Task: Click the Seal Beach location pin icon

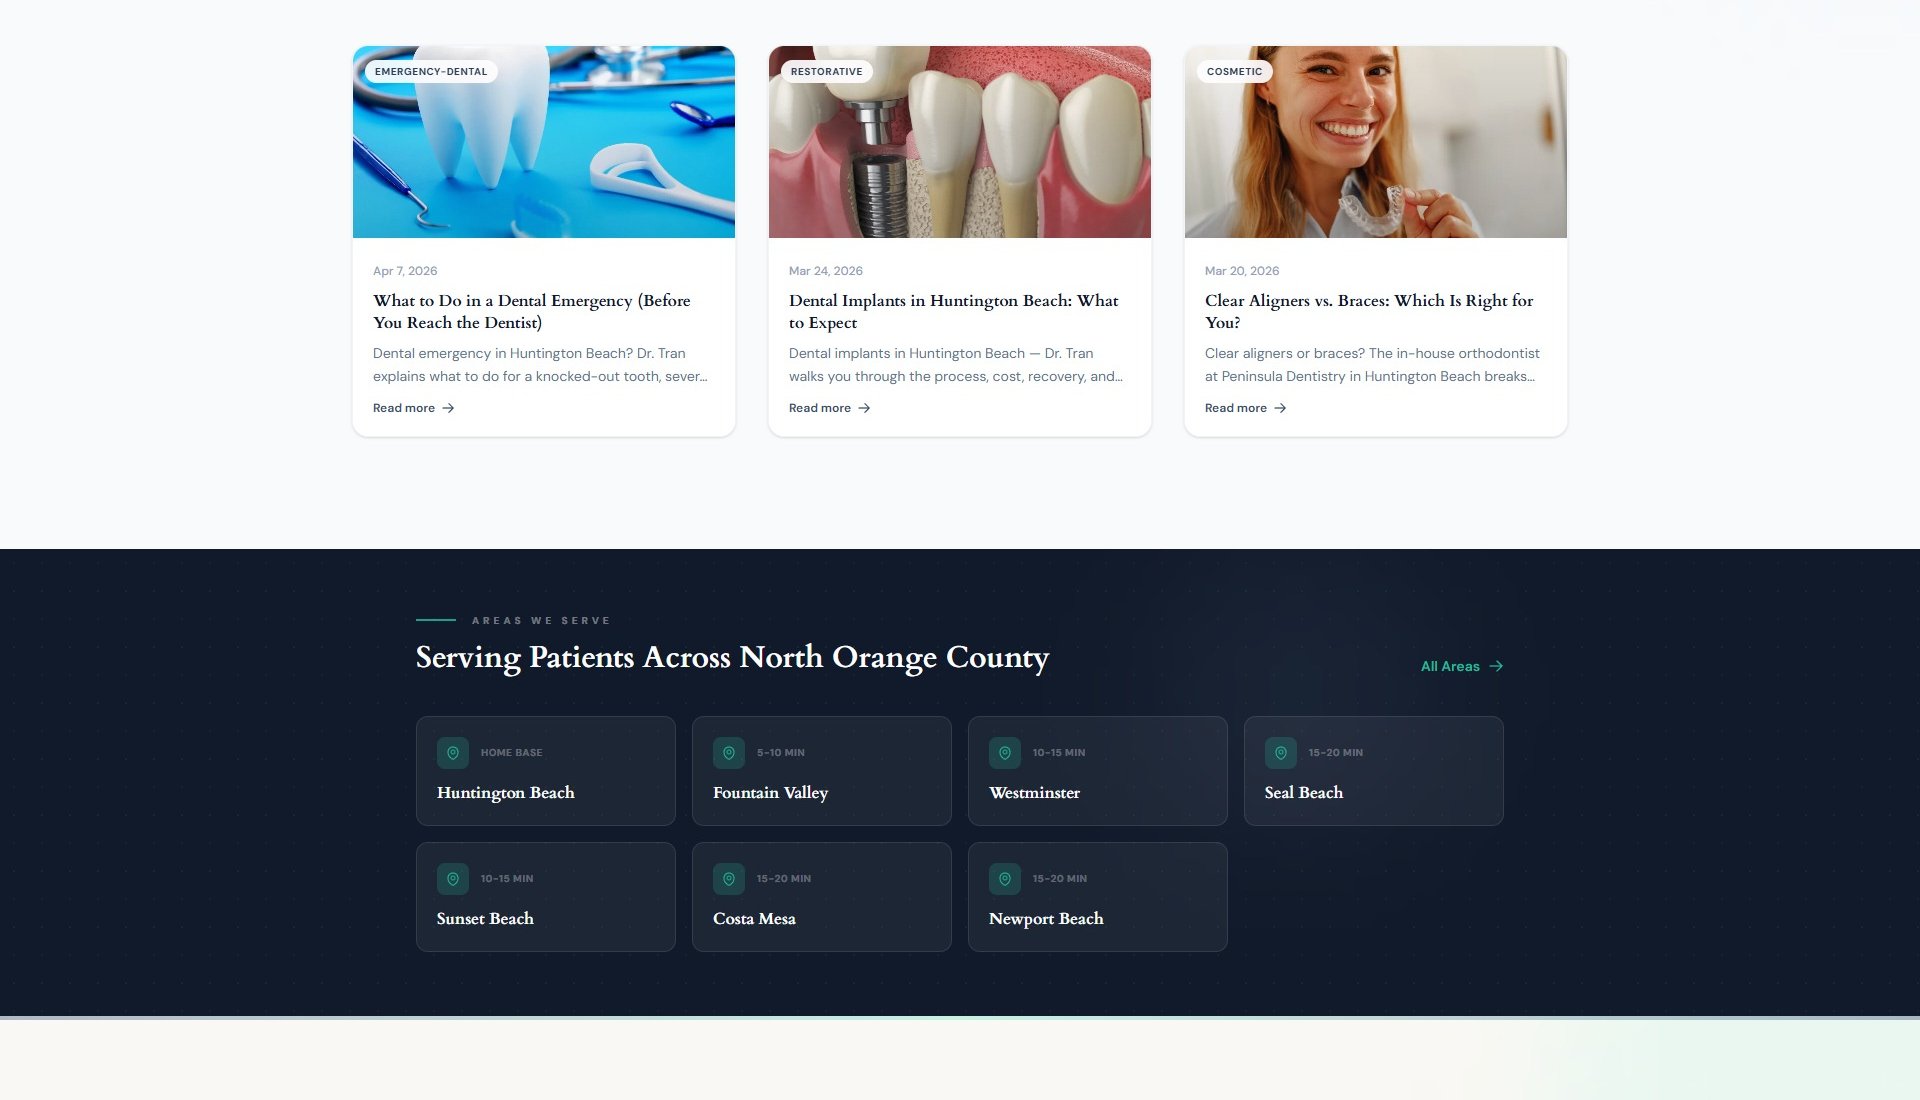Action: [x=1281, y=753]
